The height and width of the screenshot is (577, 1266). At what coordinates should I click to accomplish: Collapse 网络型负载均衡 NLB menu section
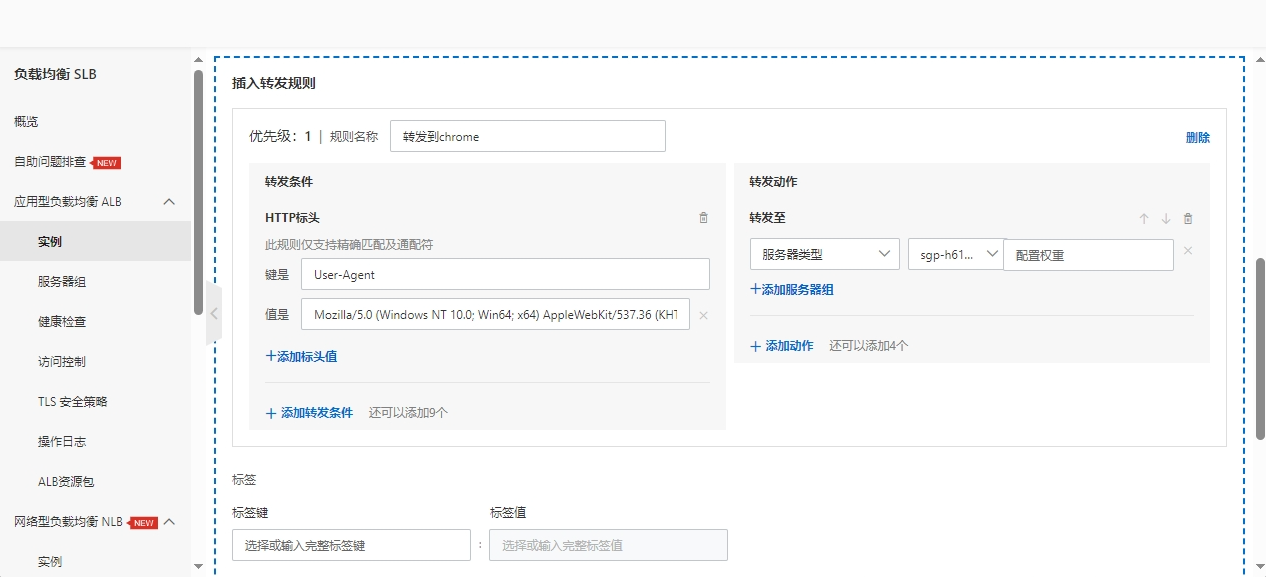point(169,522)
